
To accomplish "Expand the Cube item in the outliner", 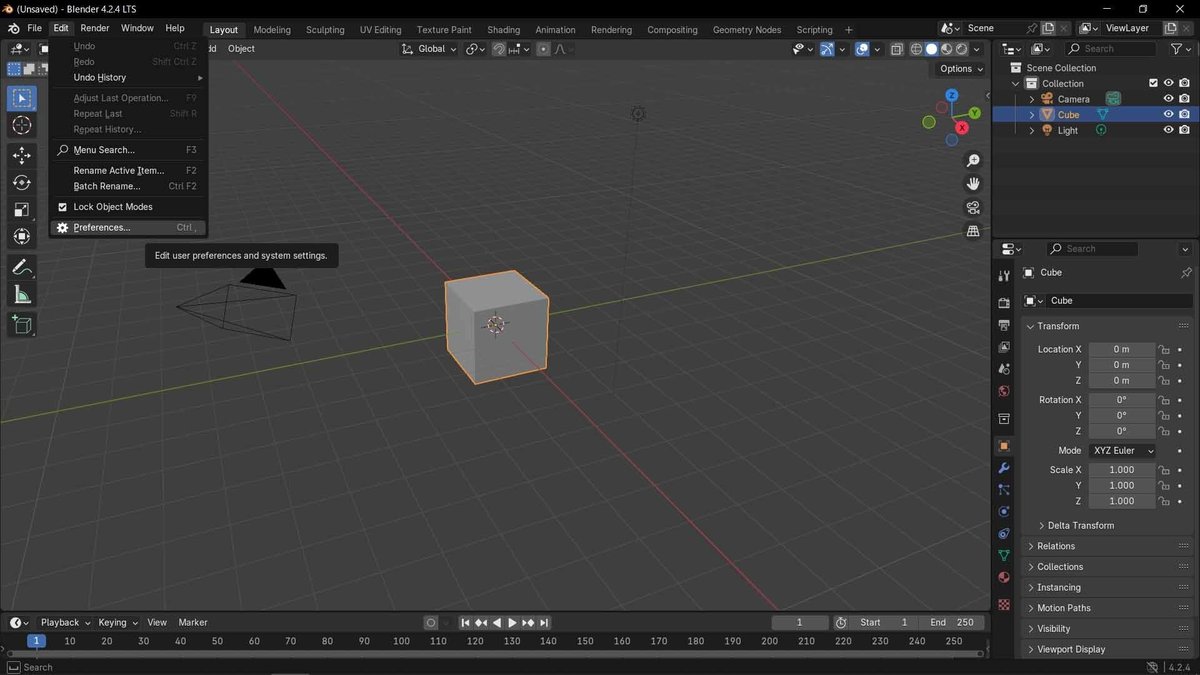I will (1031, 114).
